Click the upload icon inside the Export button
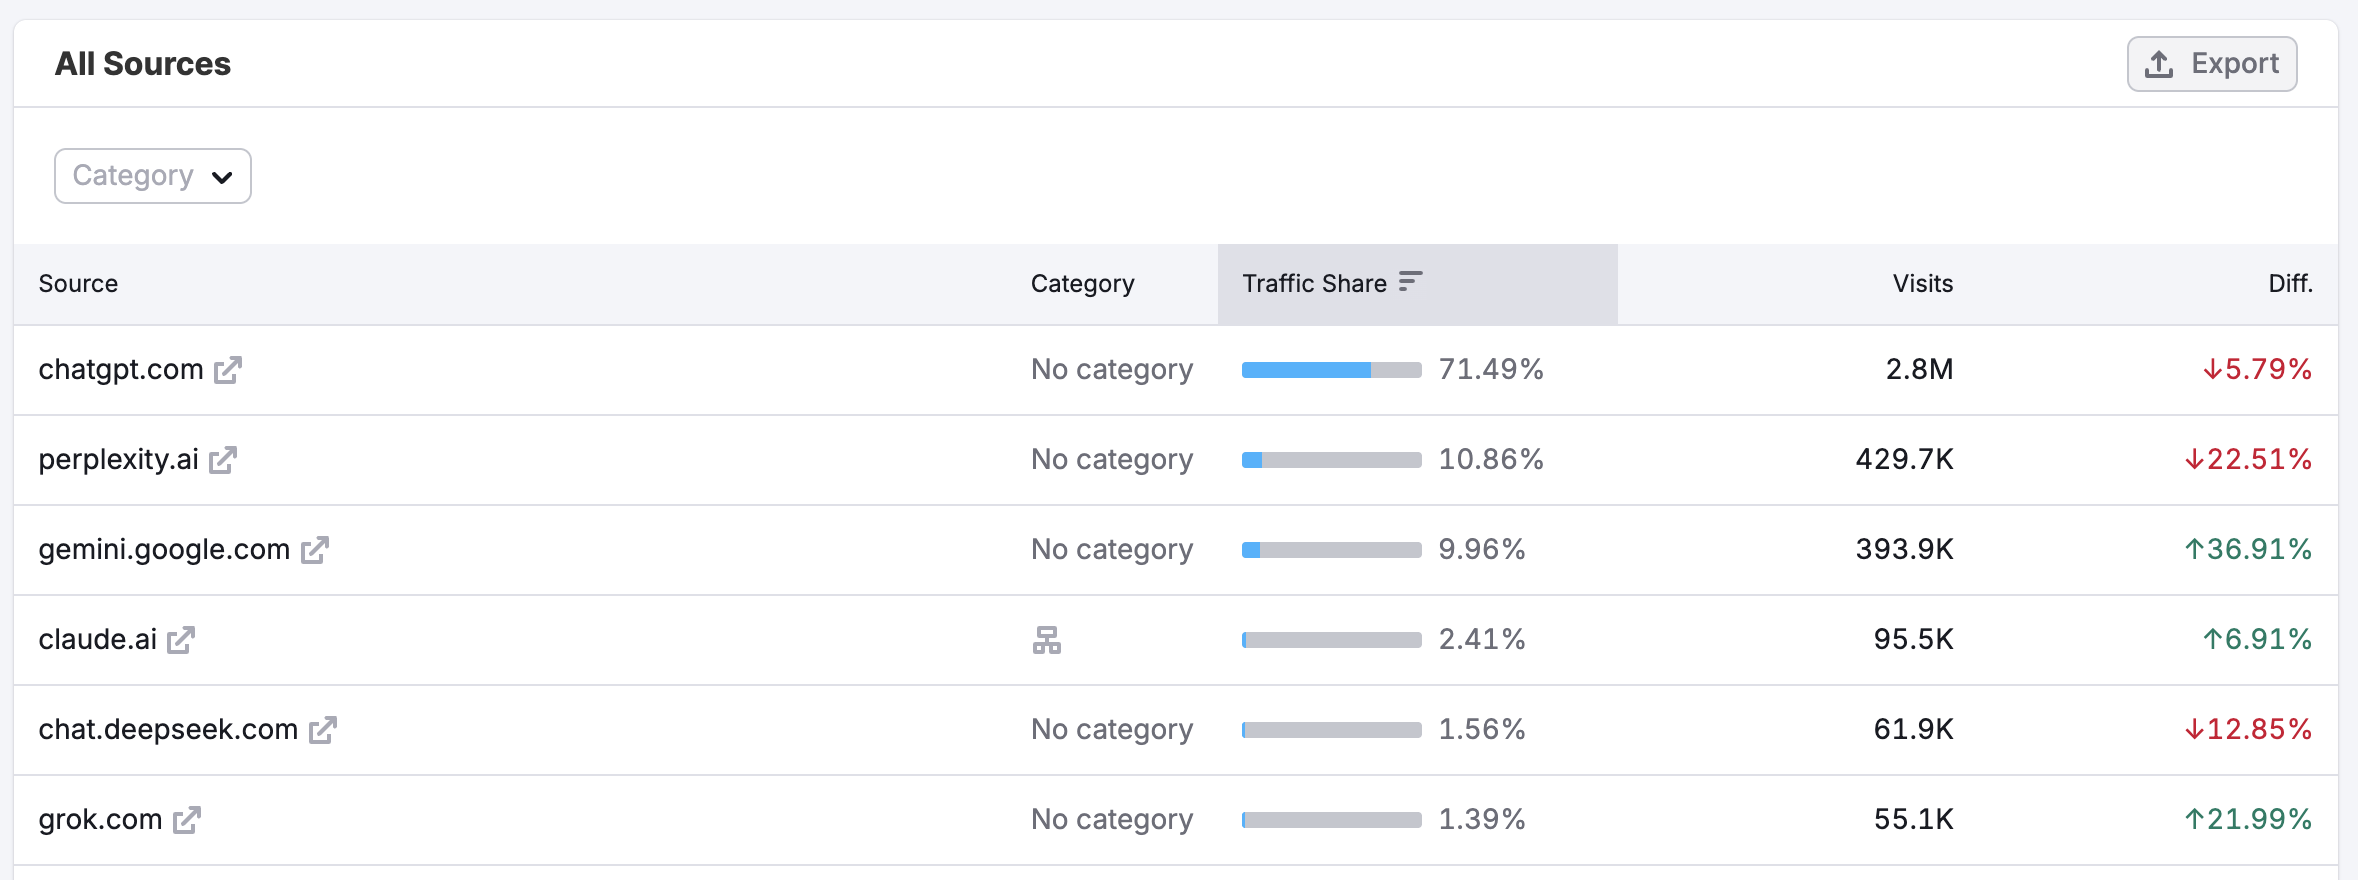 [2159, 63]
